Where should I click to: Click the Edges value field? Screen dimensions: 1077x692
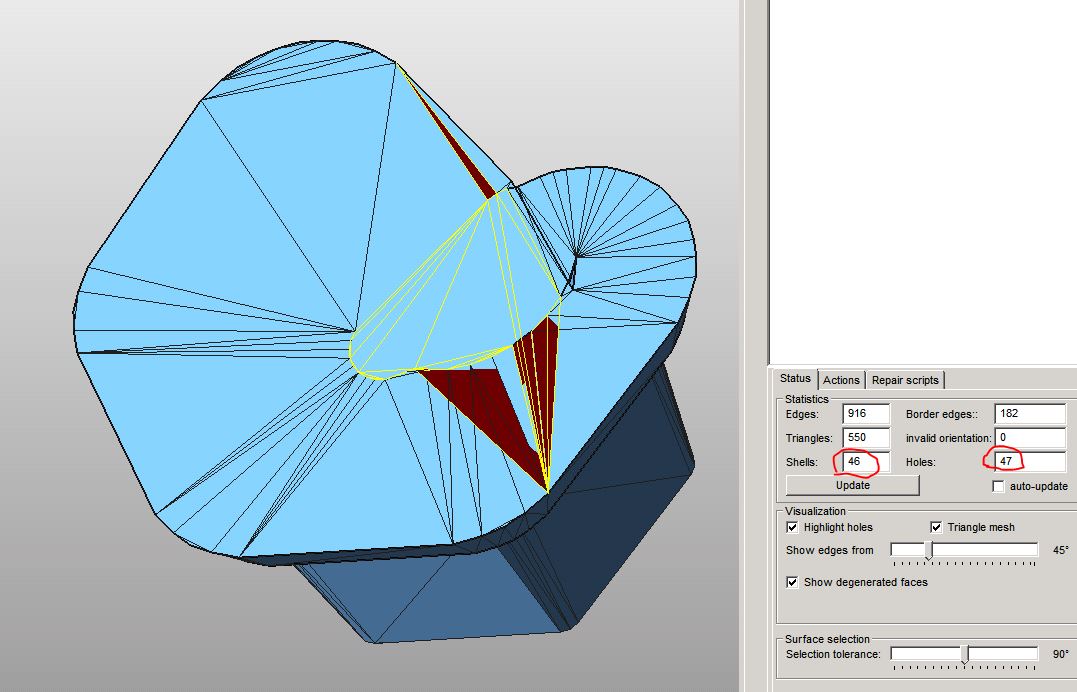[865, 414]
